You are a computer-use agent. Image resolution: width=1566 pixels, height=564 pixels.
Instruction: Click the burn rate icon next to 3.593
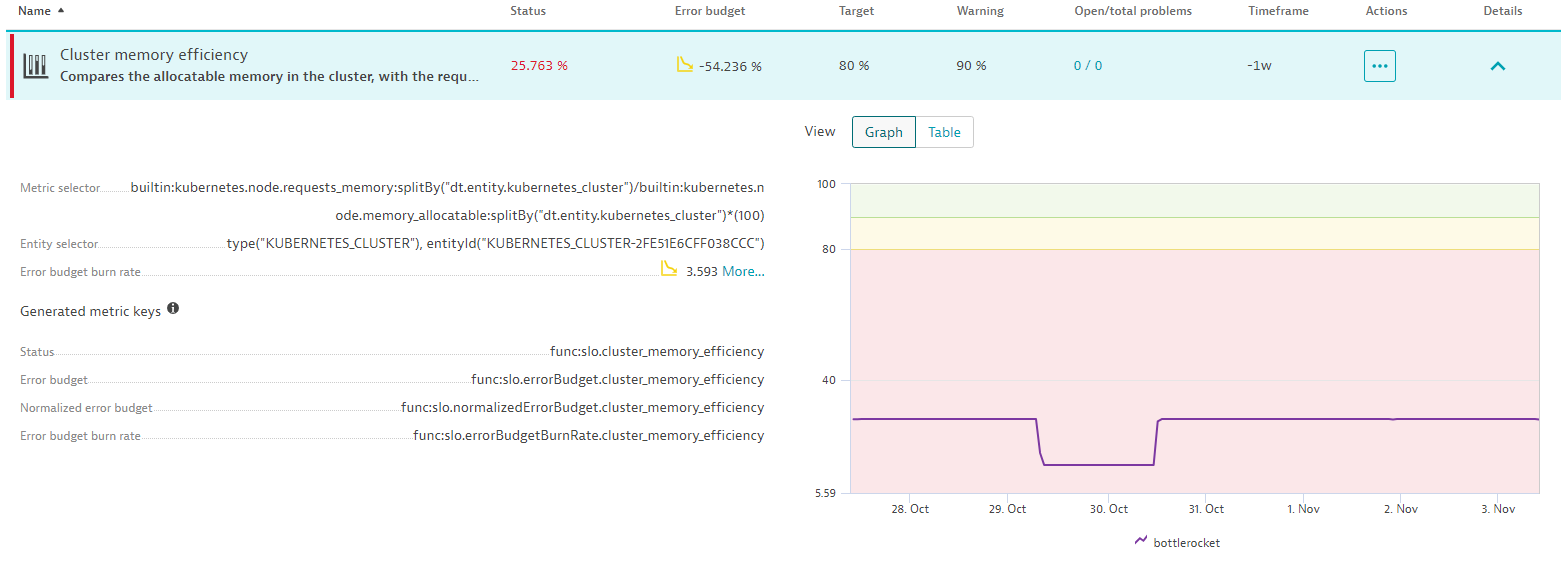tap(669, 269)
